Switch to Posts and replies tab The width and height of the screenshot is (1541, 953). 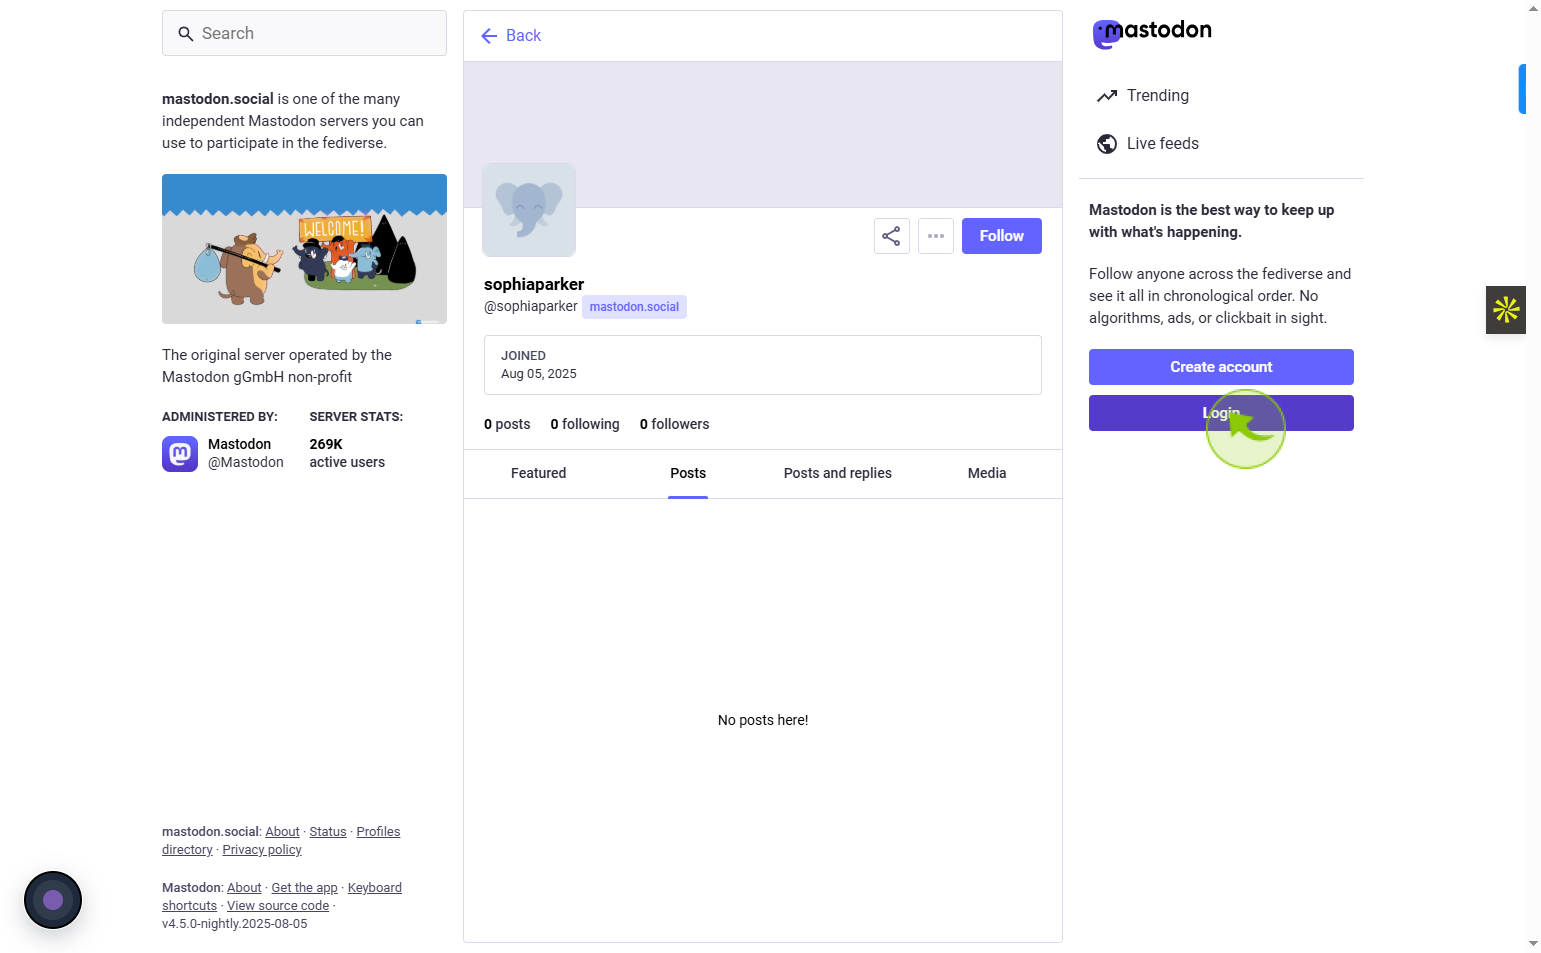pyautogui.click(x=838, y=474)
